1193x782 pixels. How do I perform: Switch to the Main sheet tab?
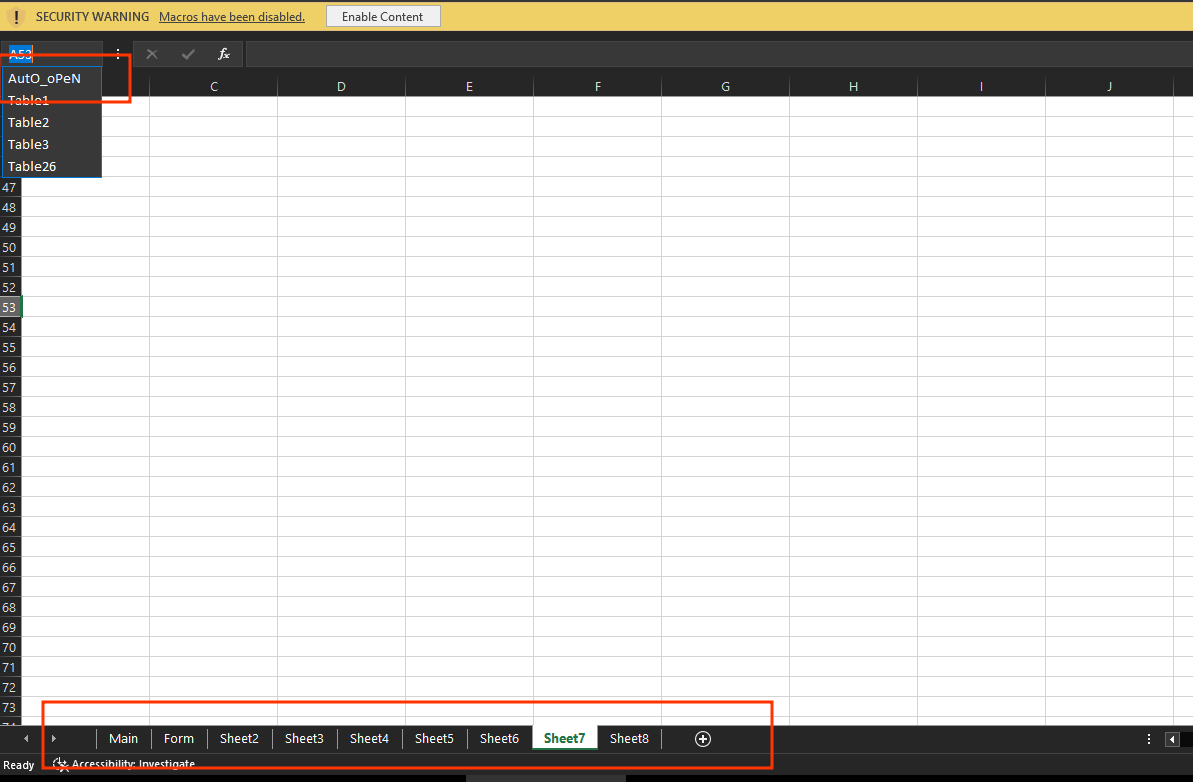(124, 739)
